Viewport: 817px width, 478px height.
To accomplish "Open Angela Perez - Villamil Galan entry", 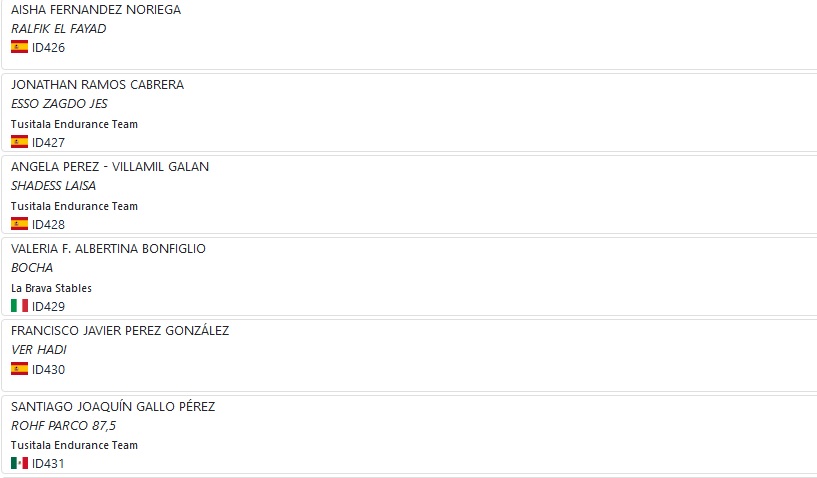I will pyautogui.click(x=110, y=167).
